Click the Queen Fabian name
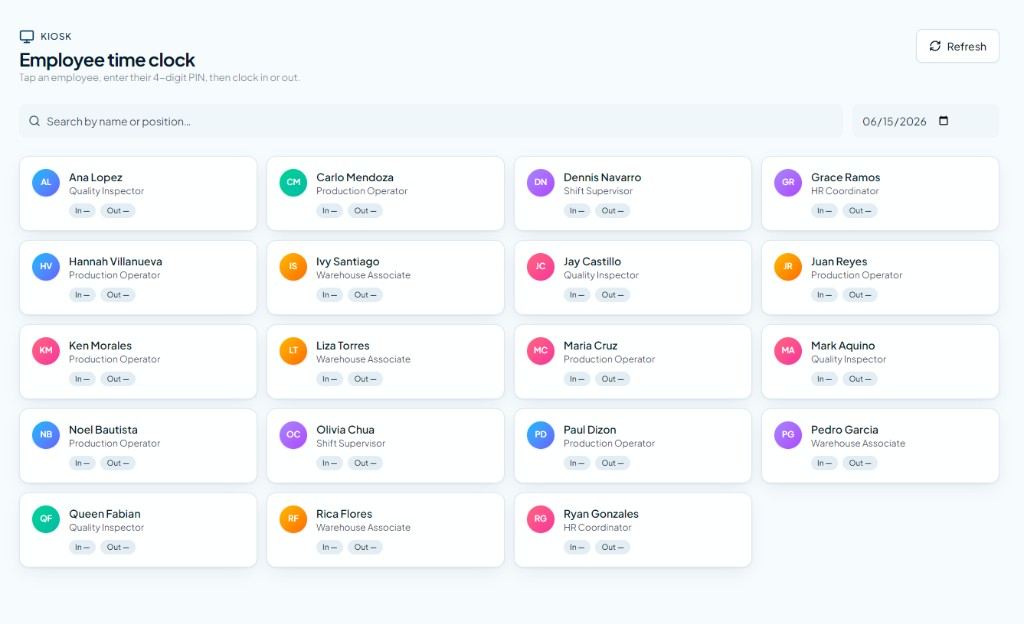This screenshot has width=1024, height=624. point(104,514)
